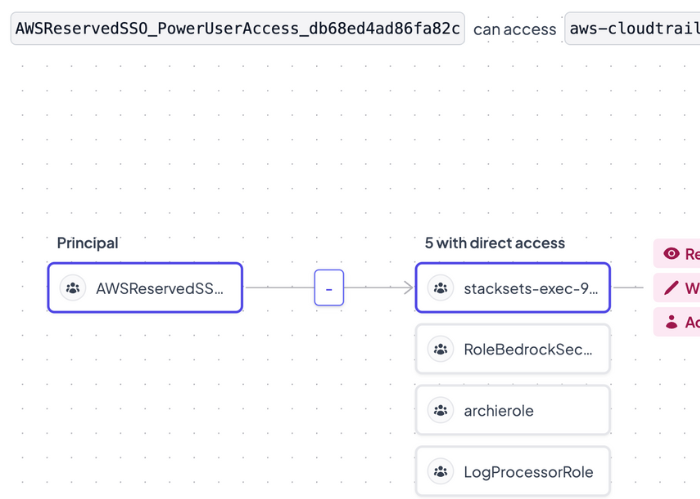Screen dimensions: 700x499
Task: Click the aws-cloudtrail resource selector field
Action: pyautogui.click(x=633, y=29)
